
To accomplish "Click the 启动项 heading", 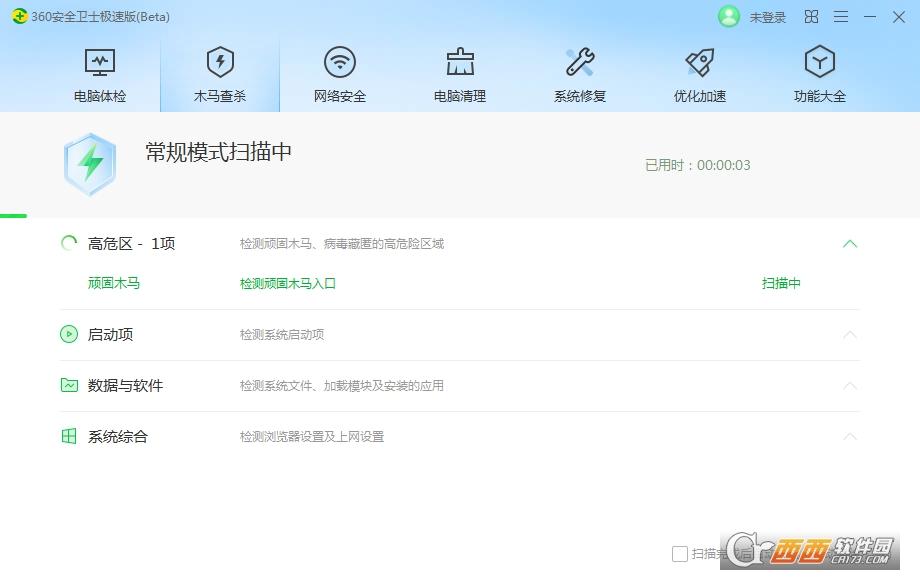I will pyautogui.click(x=110, y=334).
